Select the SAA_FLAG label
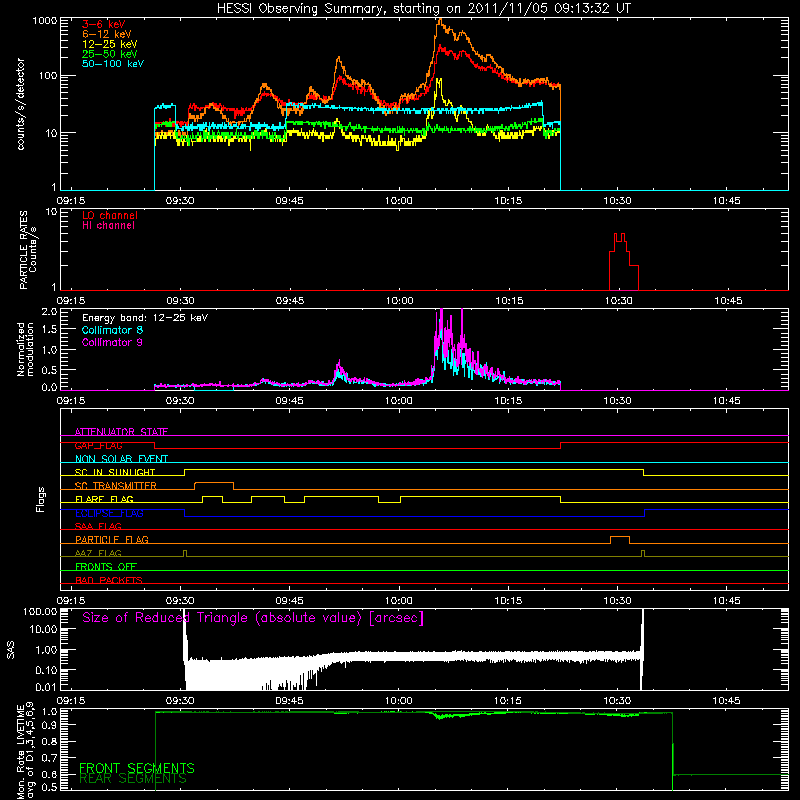800x800 pixels. [98, 526]
